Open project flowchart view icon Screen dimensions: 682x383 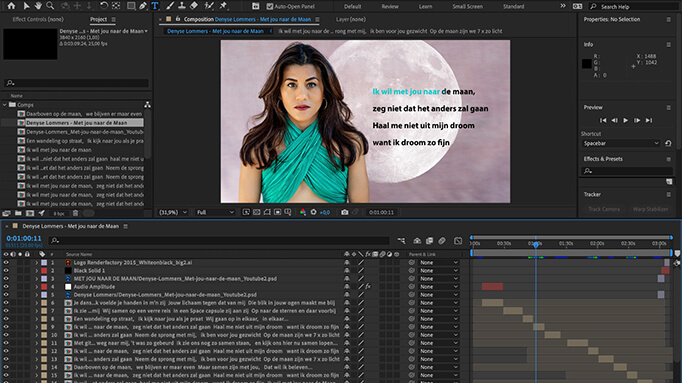coord(147,104)
